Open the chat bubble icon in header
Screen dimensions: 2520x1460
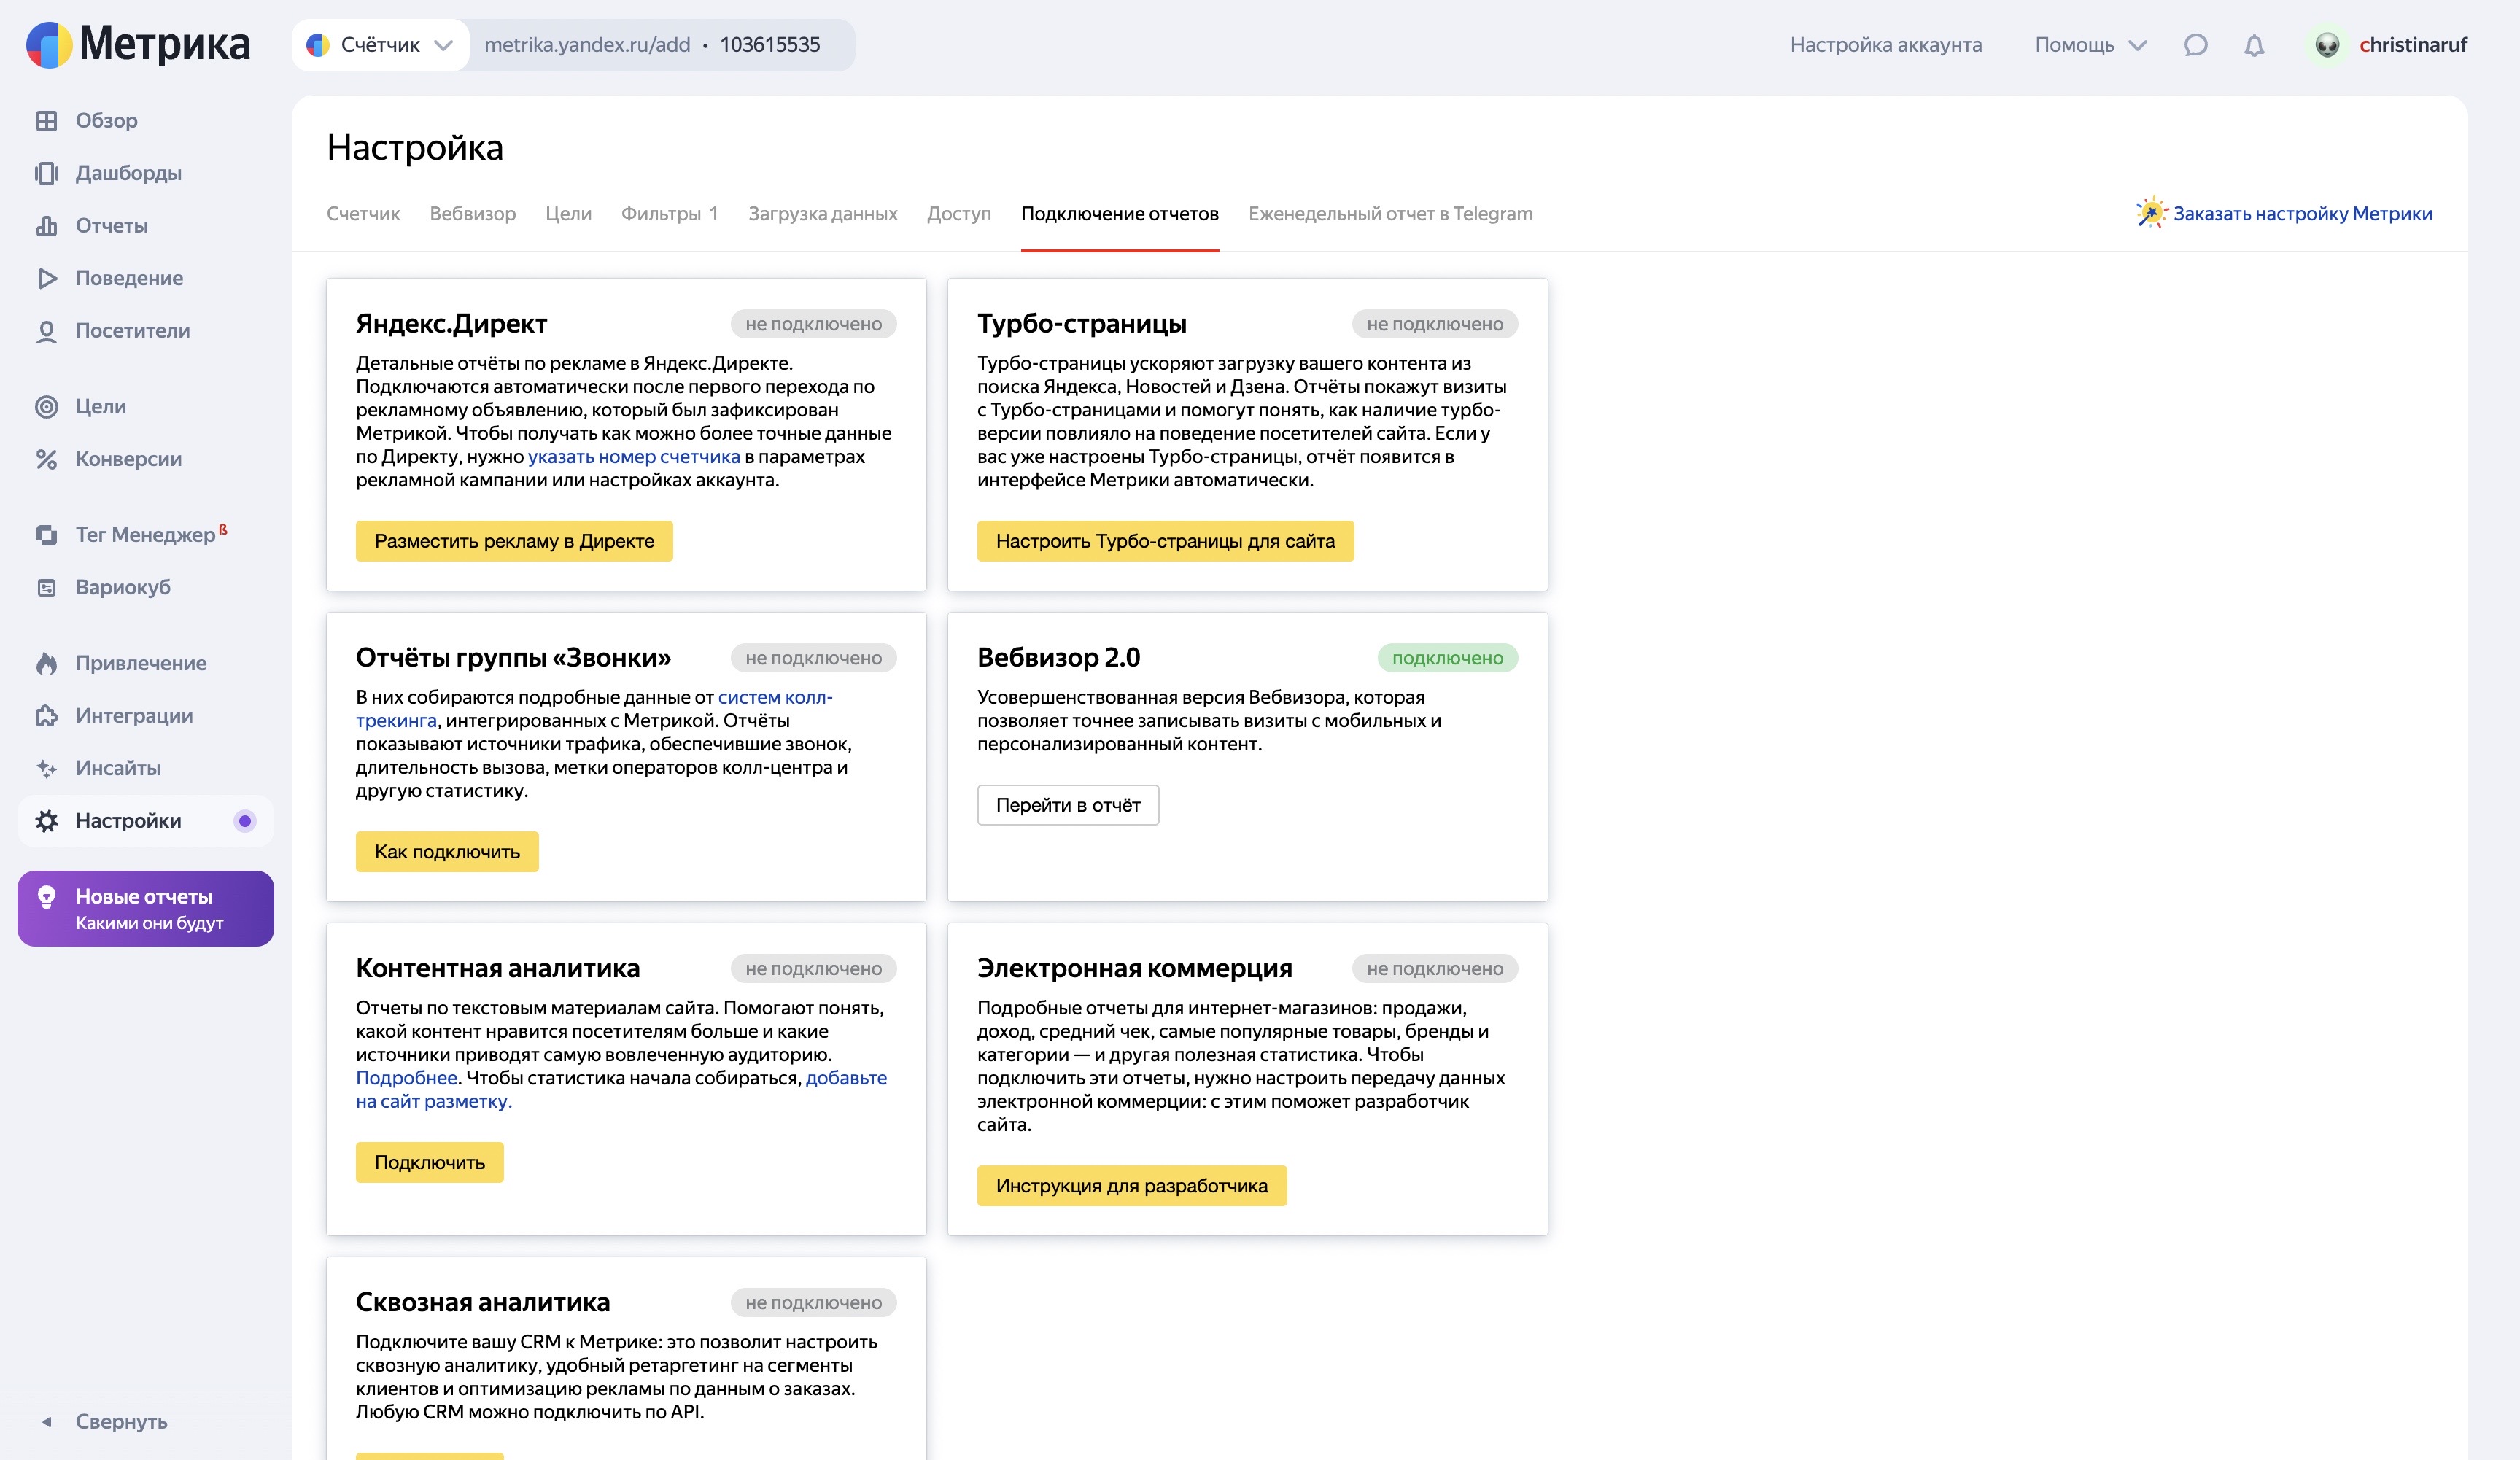[x=2195, y=44]
